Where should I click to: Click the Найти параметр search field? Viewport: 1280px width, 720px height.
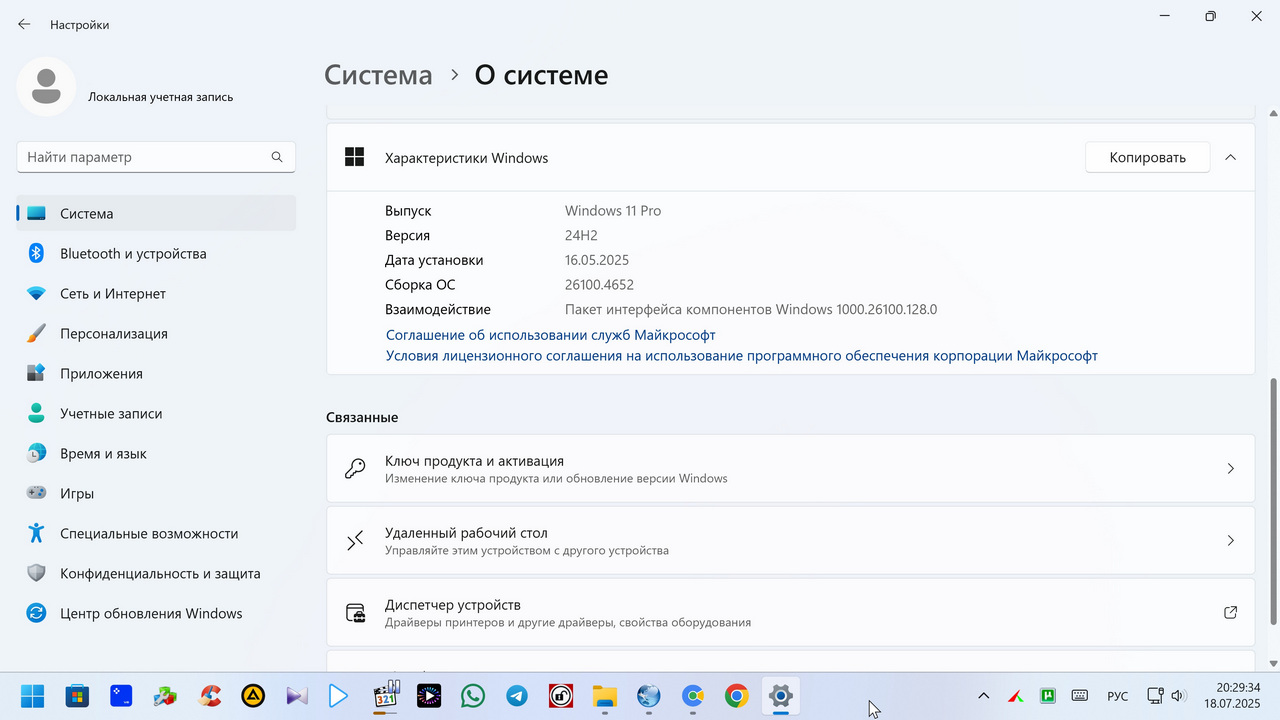tap(156, 157)
